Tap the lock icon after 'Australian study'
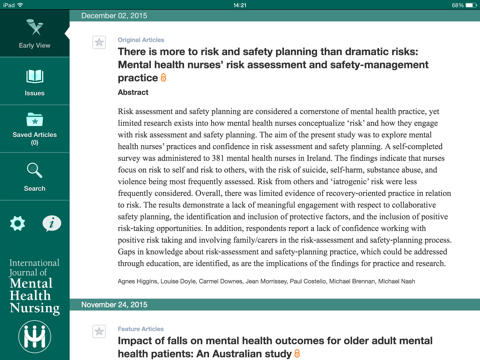The height and width of the screenshot is (360, 480). 297,353
